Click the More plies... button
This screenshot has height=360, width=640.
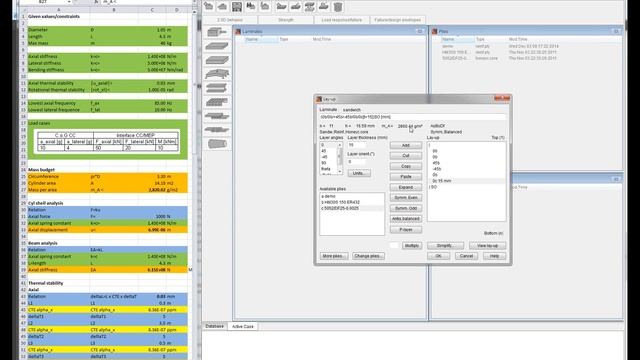click(x=334, y=256)
